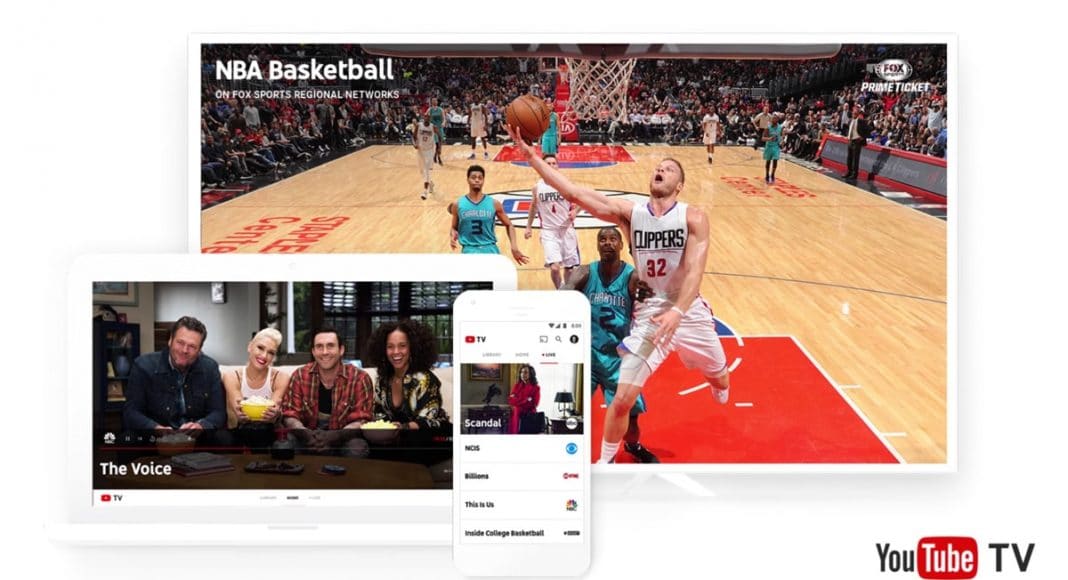This screenshot has width=1068, height=580.
Task: Click the NBC logo in The Voice player
Action: (109, 438)
